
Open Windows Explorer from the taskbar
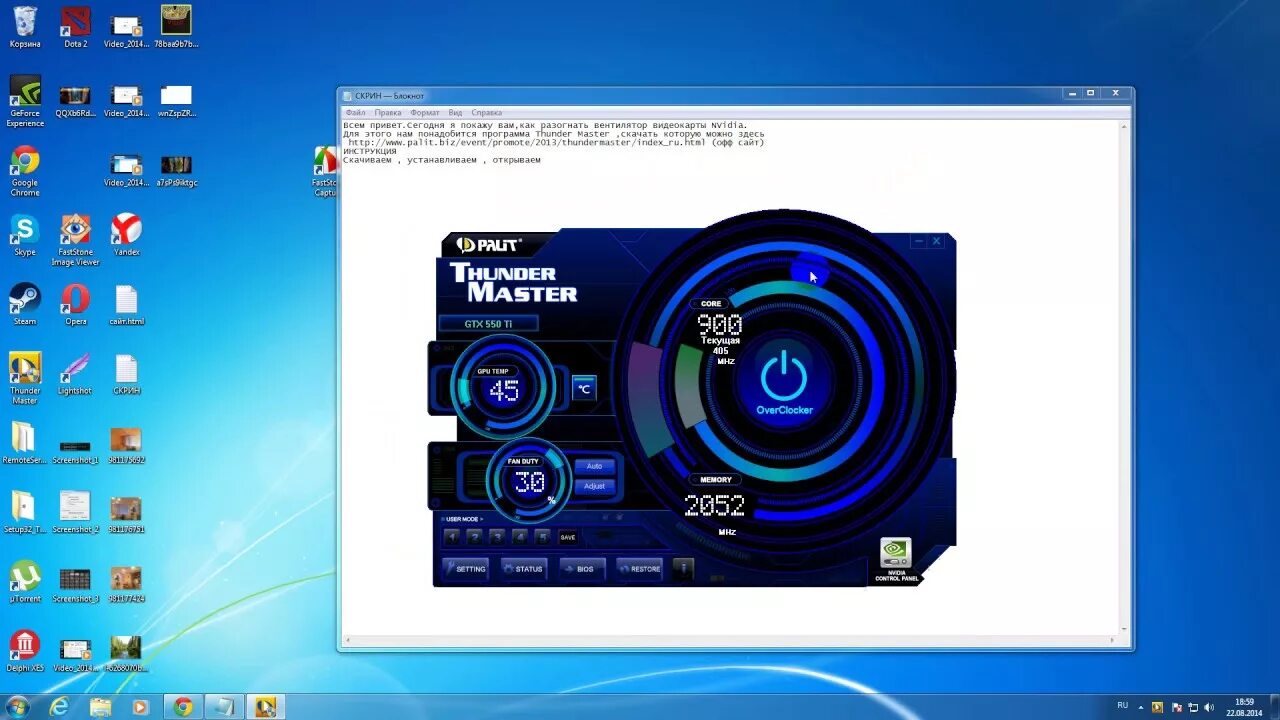(100, 707)
